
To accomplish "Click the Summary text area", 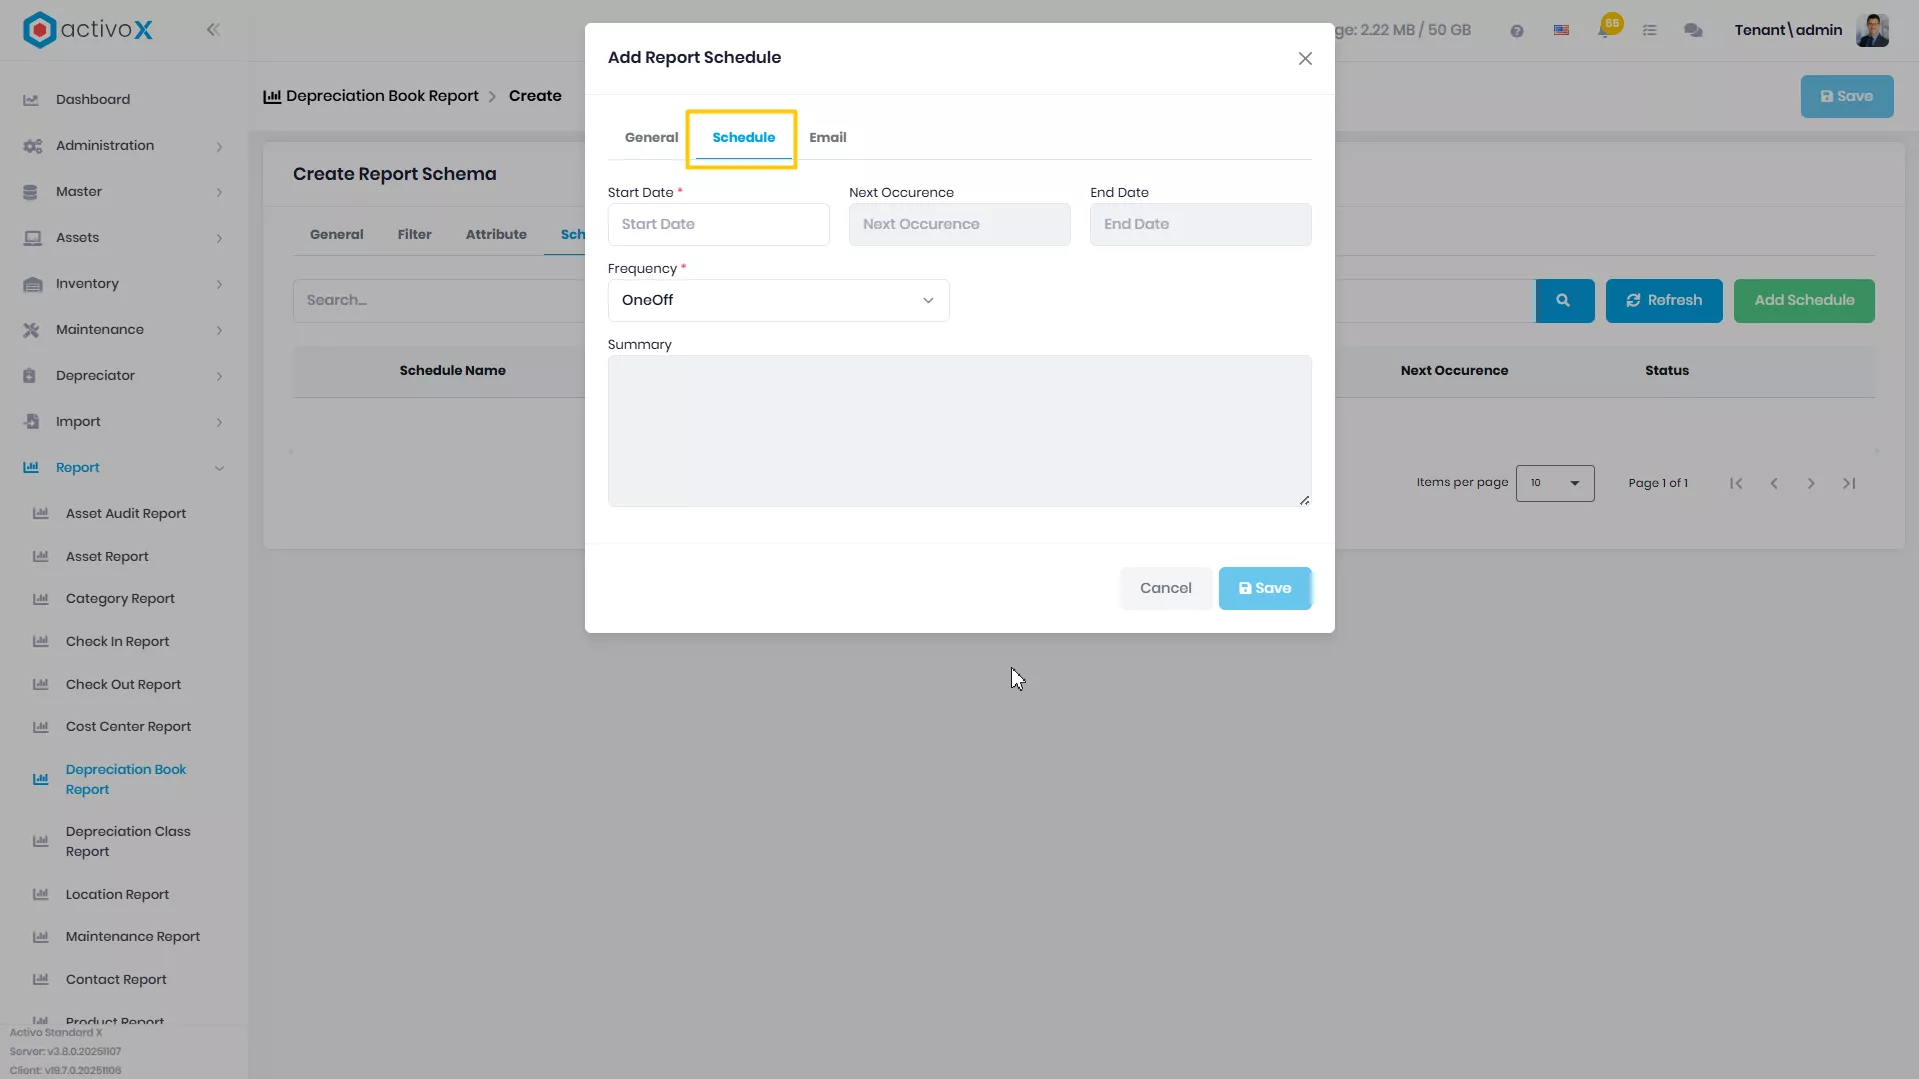I will pyautogui.click(x=959, y=431).
